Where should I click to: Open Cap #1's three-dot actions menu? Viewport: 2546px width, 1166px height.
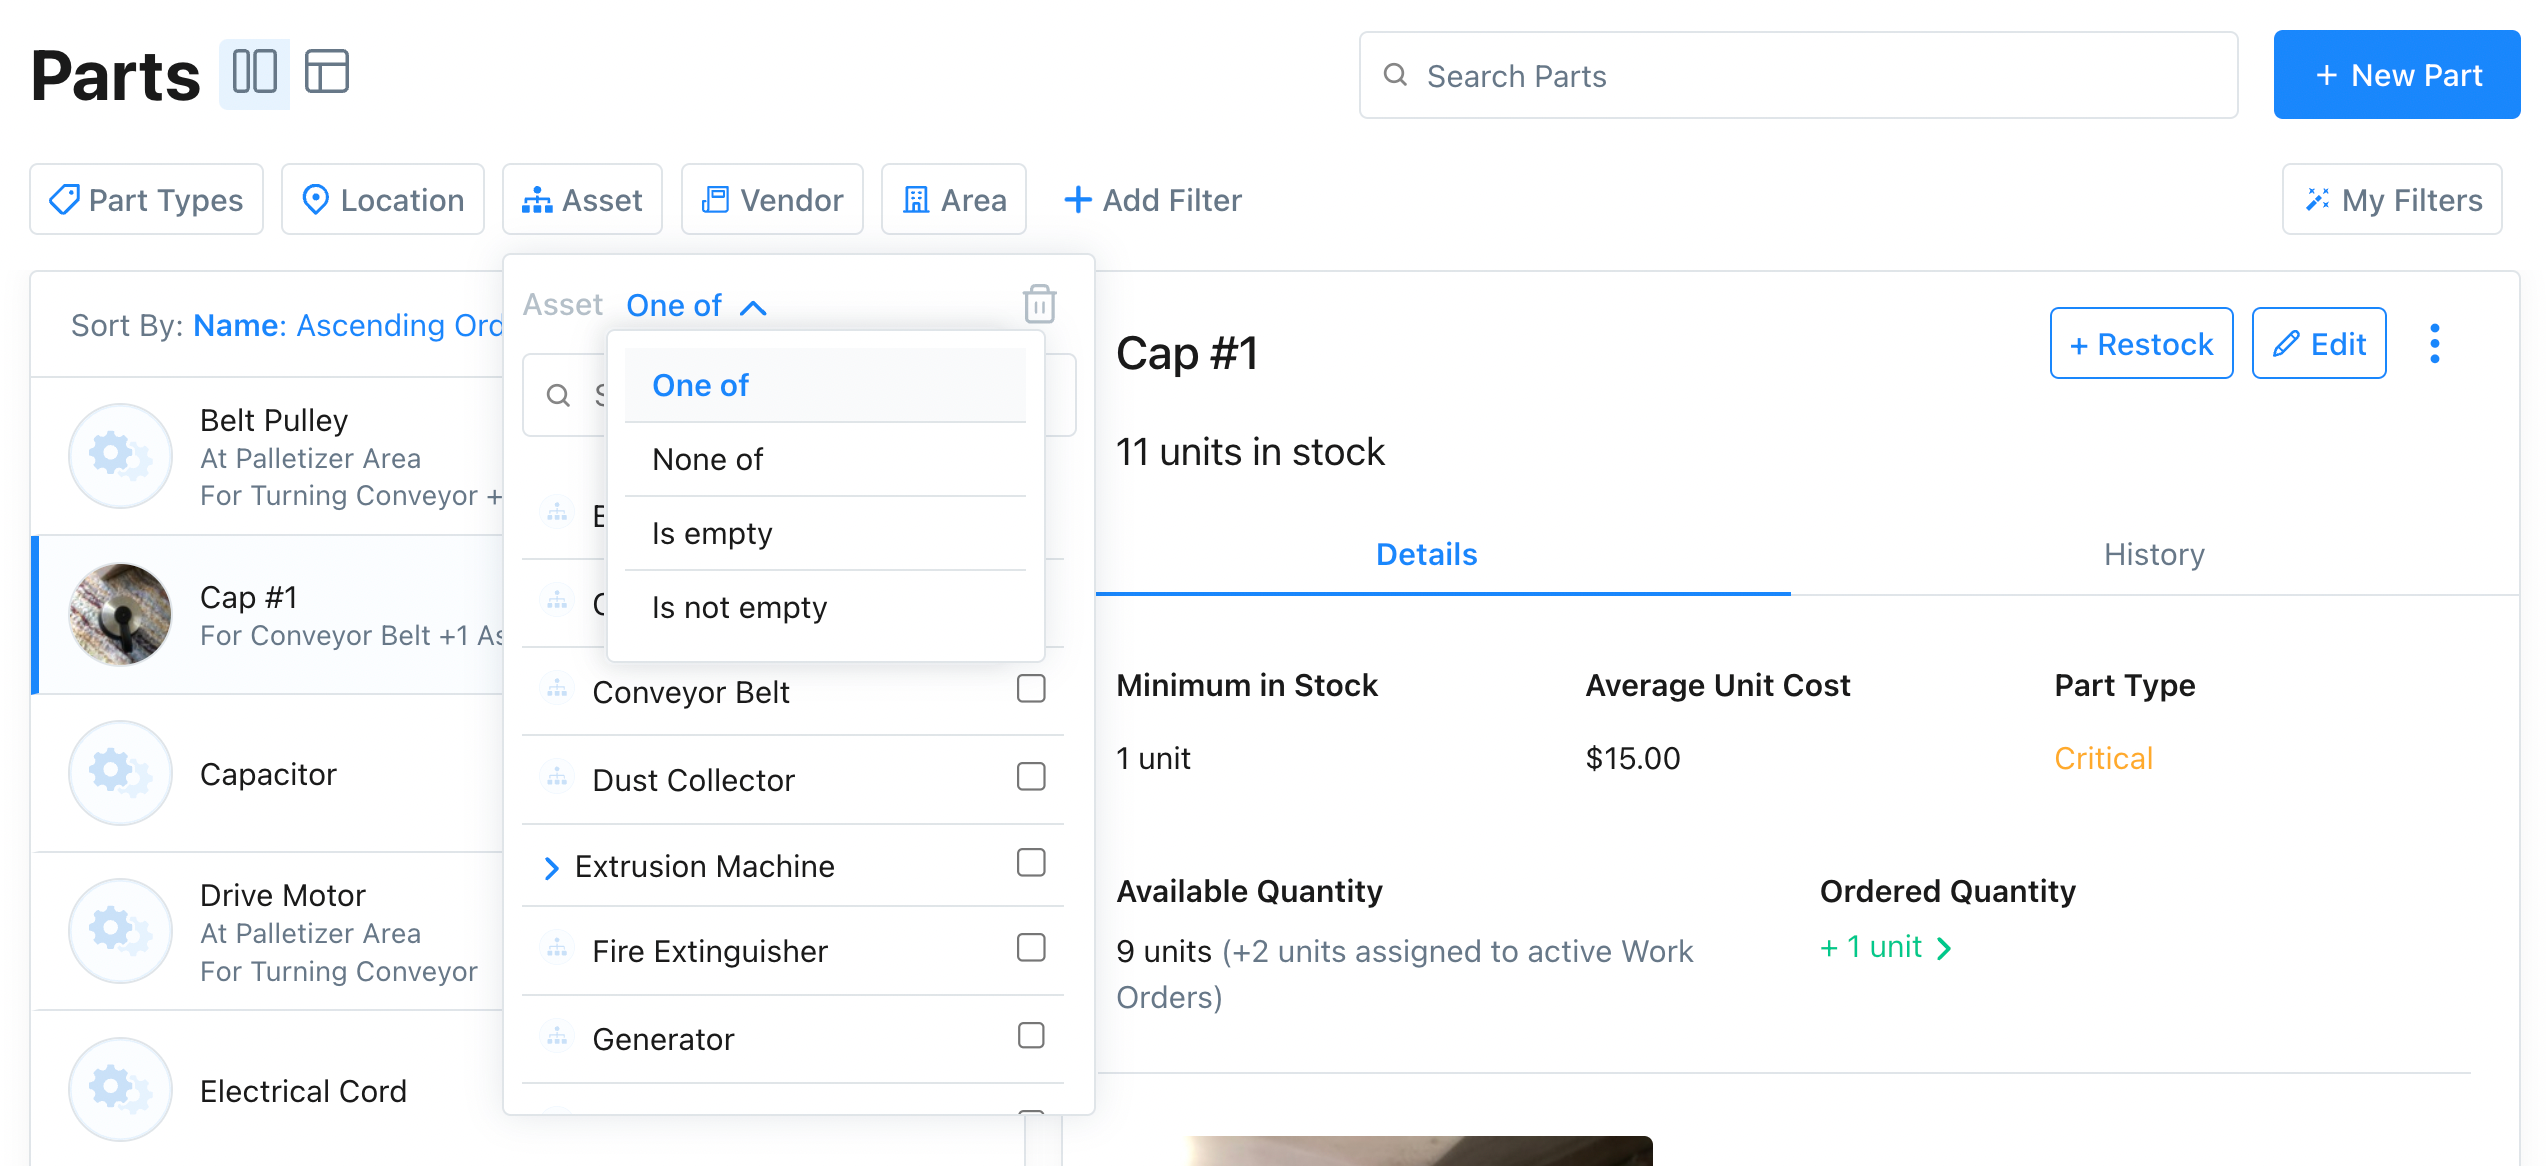[2436, 343]
